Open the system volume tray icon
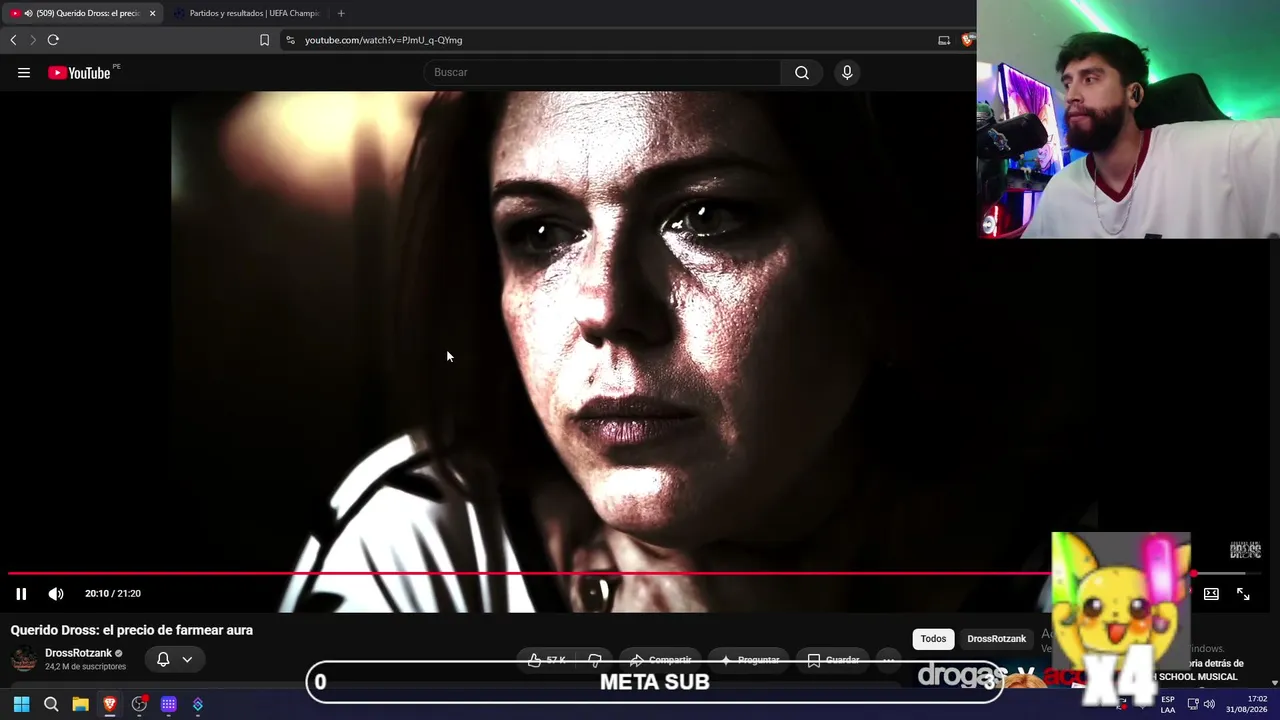1280x720 pixels. pyautogui.click(x=1209, y=704)
